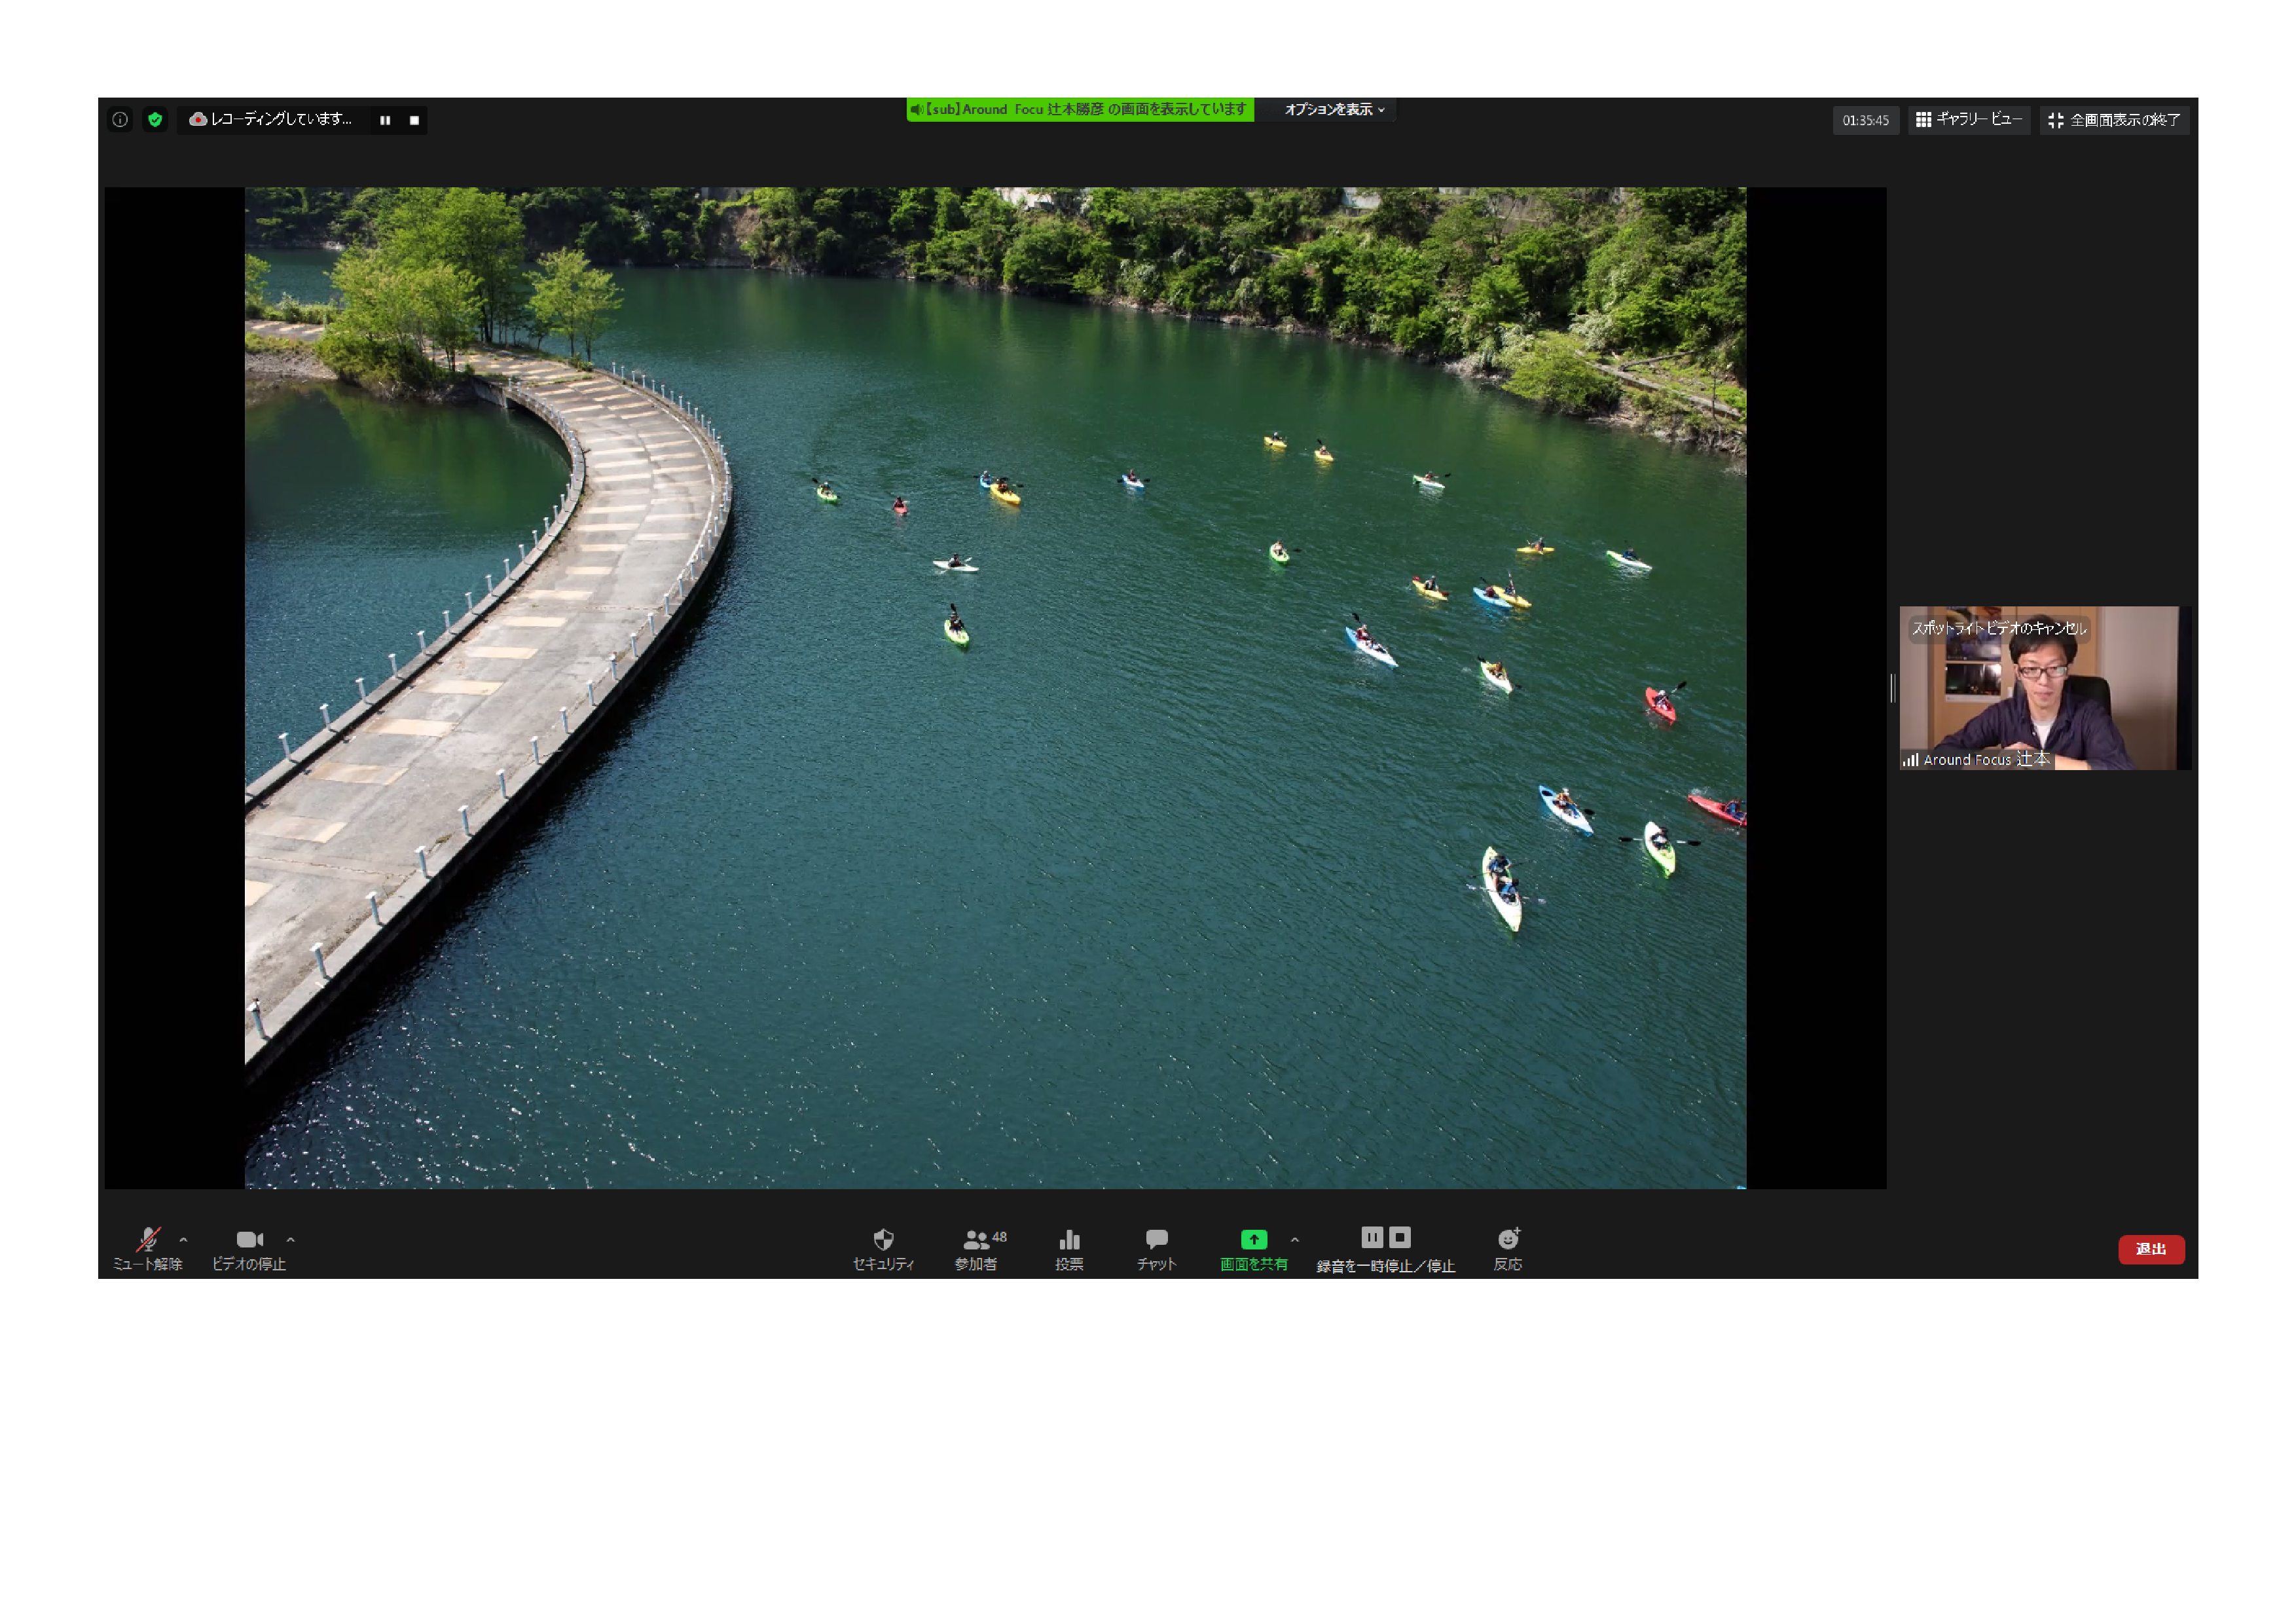2296x1624 pixels.
Task: Open the meeting info icon
Action: [x=120, y=120]
